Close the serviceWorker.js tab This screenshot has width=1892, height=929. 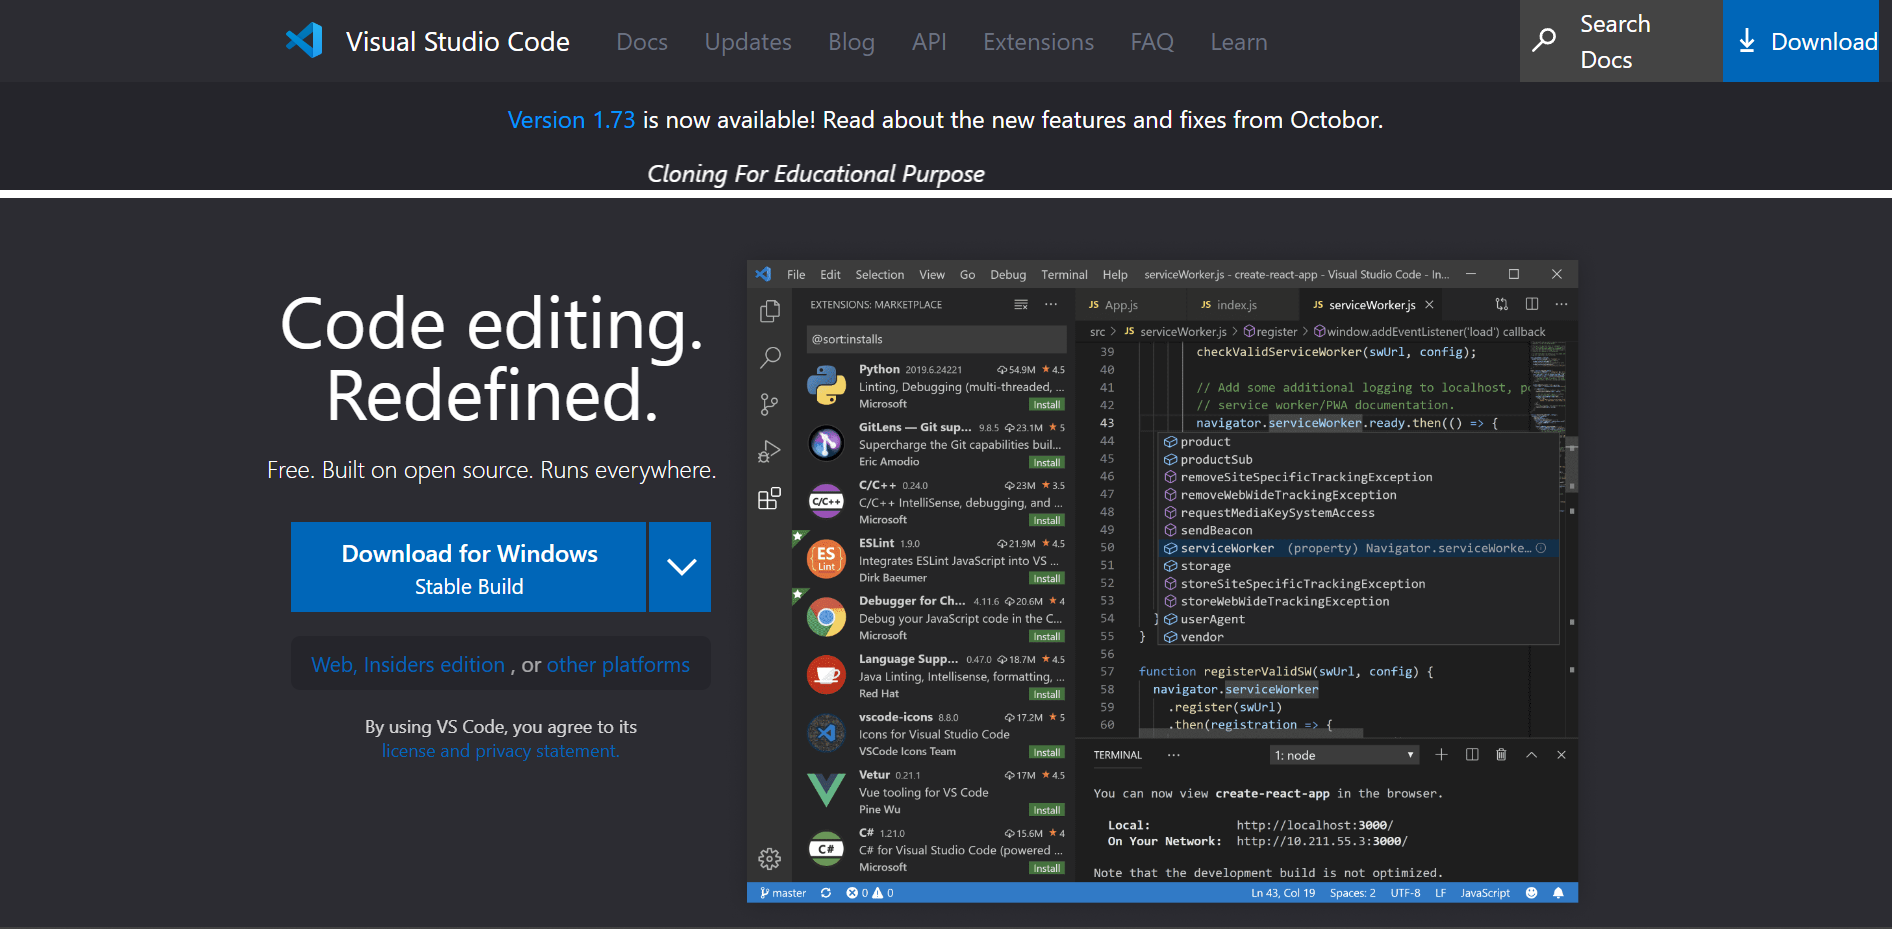[1430, 305]
